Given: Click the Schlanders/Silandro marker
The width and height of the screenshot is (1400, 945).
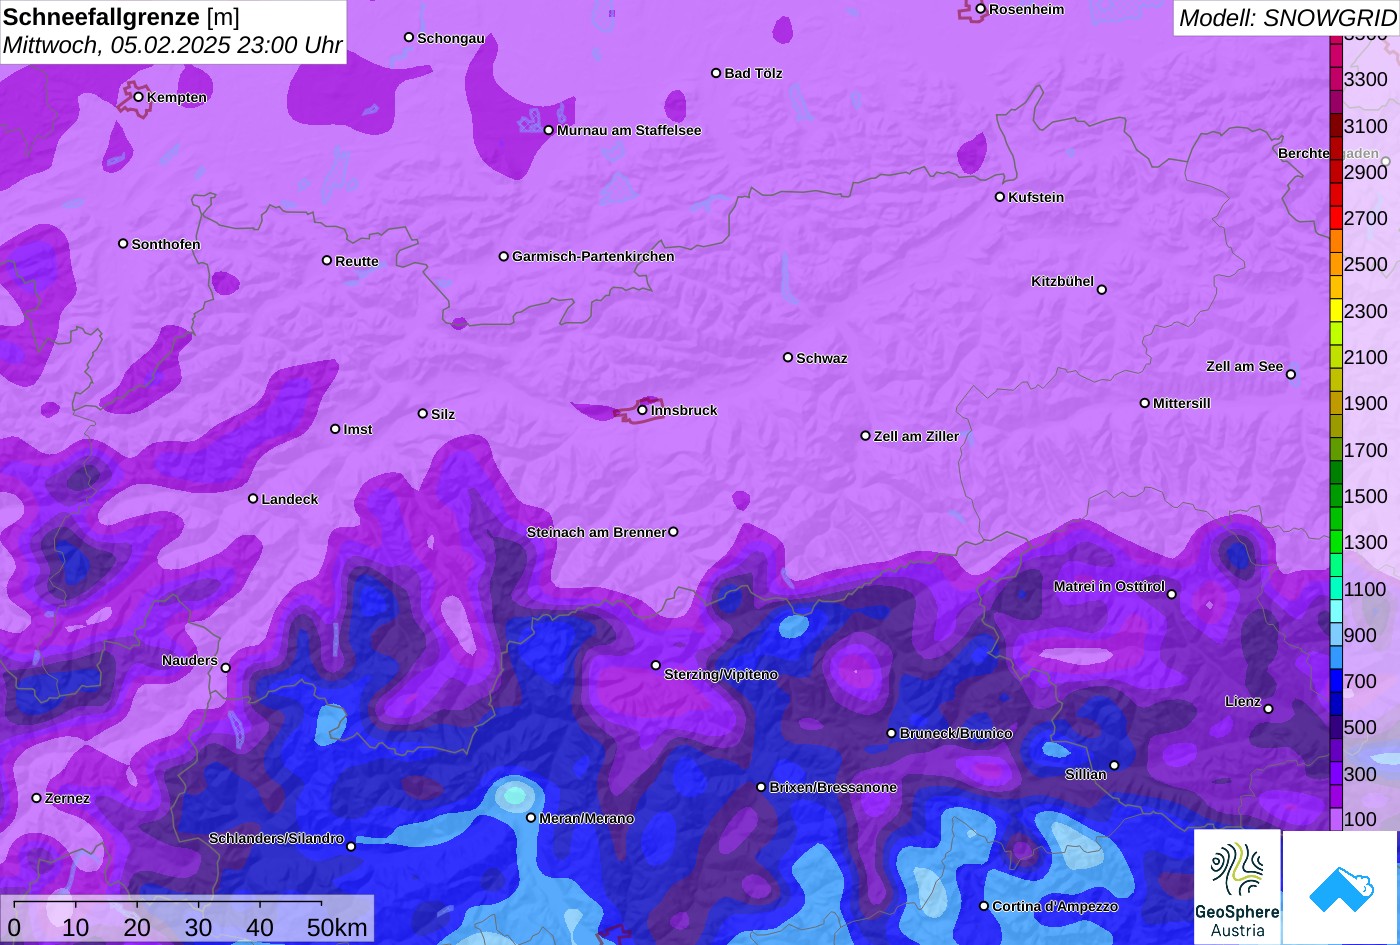Looking at the screenshot, I should click(351, 847).
